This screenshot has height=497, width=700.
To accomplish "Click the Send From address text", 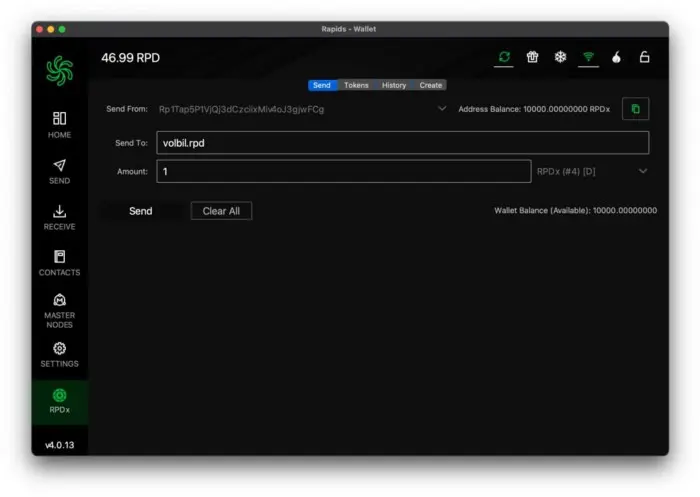I will (x=242, y=109).
